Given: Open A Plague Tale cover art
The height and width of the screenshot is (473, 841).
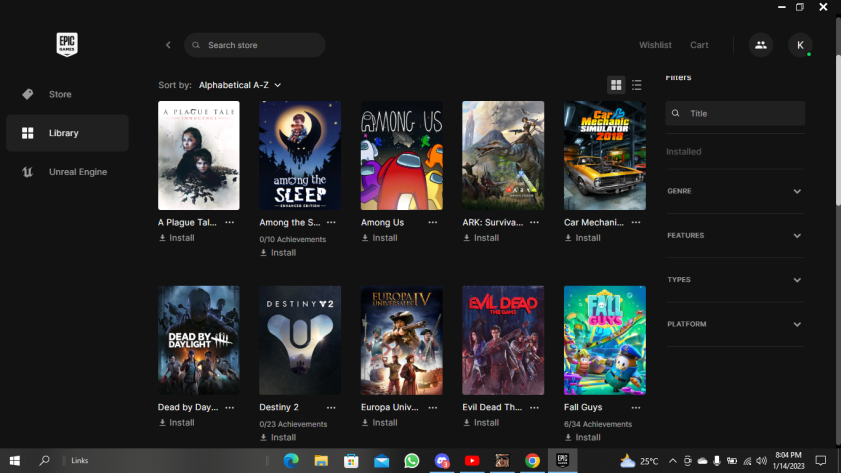Looking at the screenshot, I should tap(198, 156).
